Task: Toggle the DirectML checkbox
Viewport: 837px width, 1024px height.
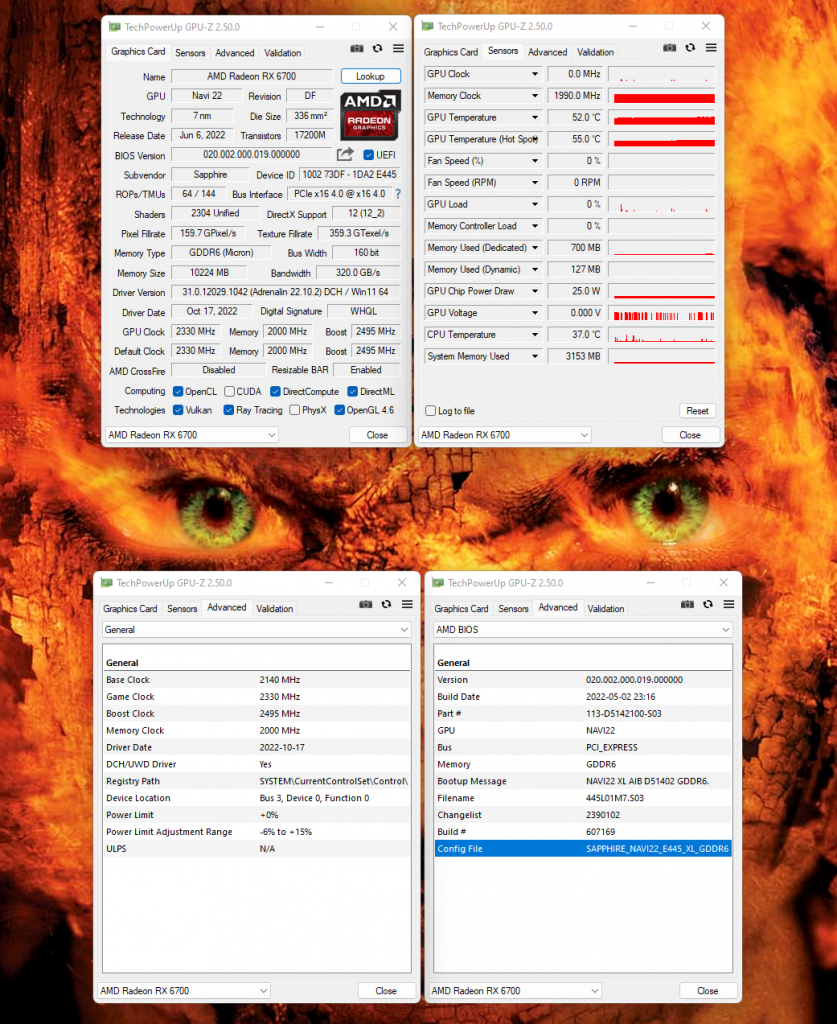Action: click(x=353, y=391)
